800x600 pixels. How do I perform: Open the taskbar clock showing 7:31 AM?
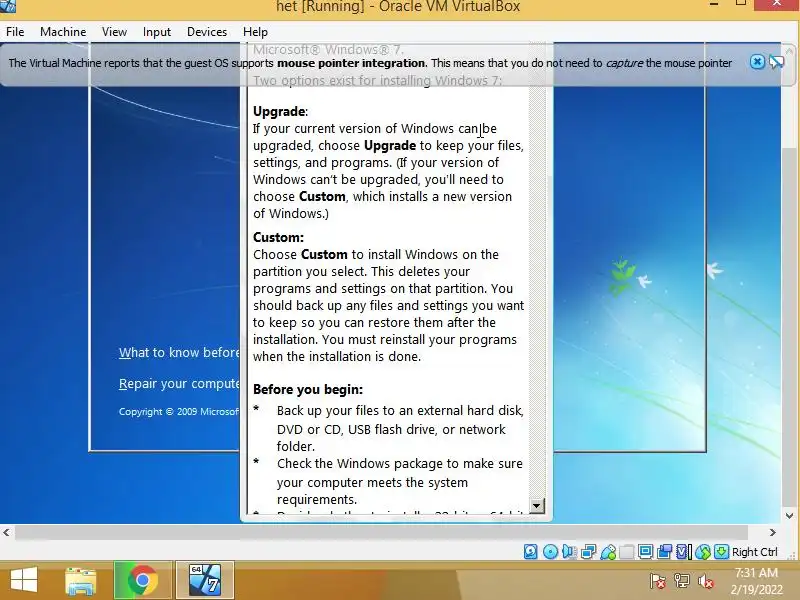756,581
